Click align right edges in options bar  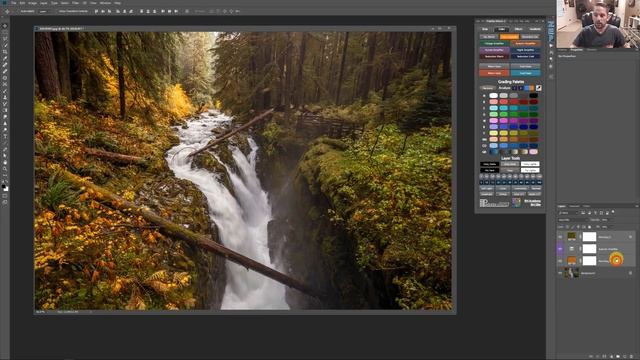(131, 11)
